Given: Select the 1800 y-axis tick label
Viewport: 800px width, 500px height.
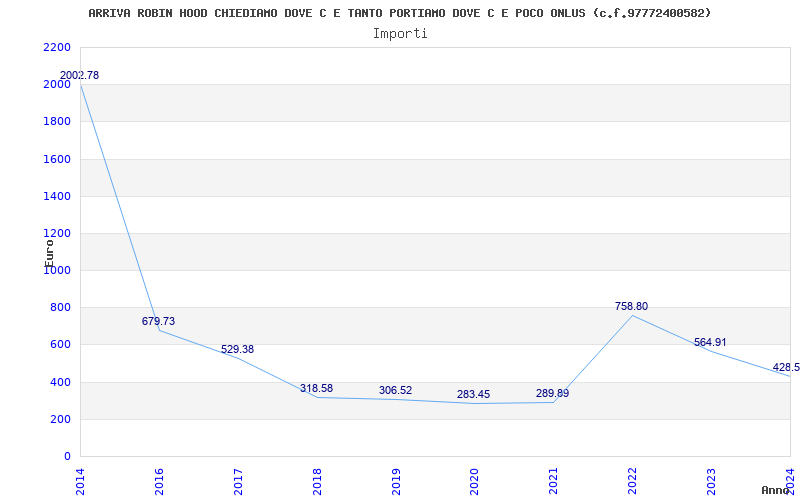Looking at the screenshot, I should click(x=57, y=122).
